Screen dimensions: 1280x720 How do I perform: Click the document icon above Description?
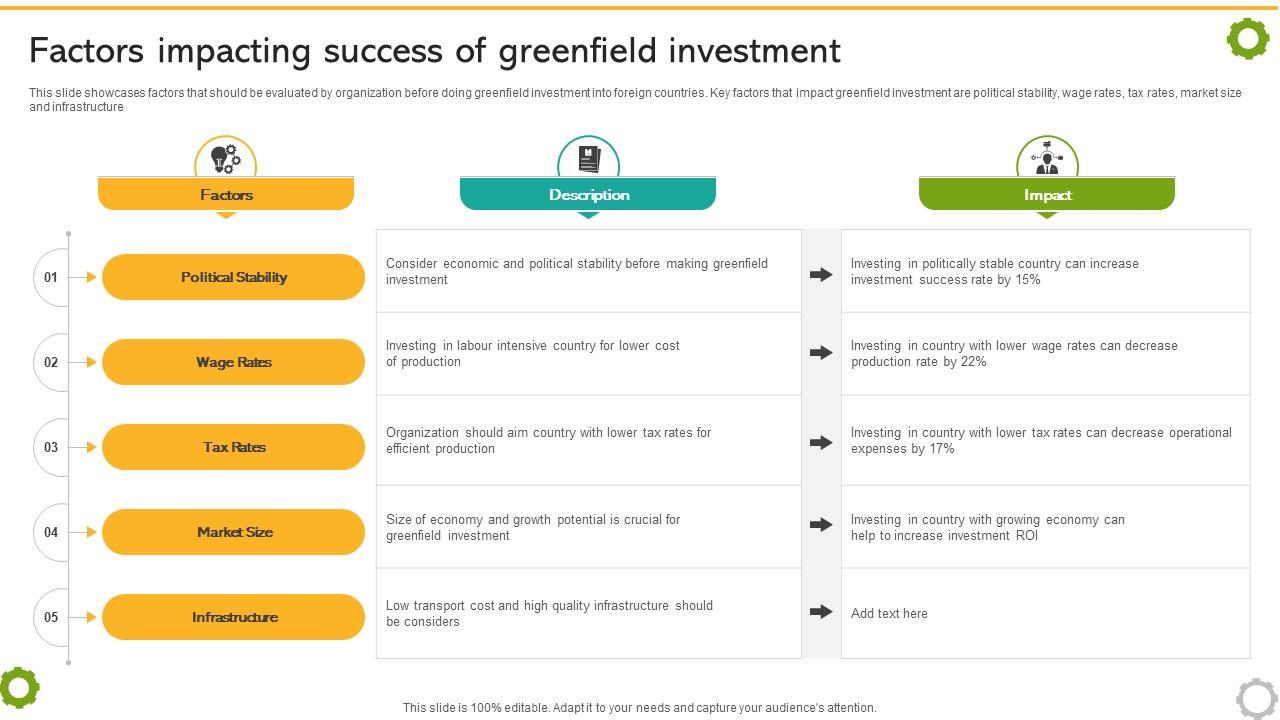(588, 158)
